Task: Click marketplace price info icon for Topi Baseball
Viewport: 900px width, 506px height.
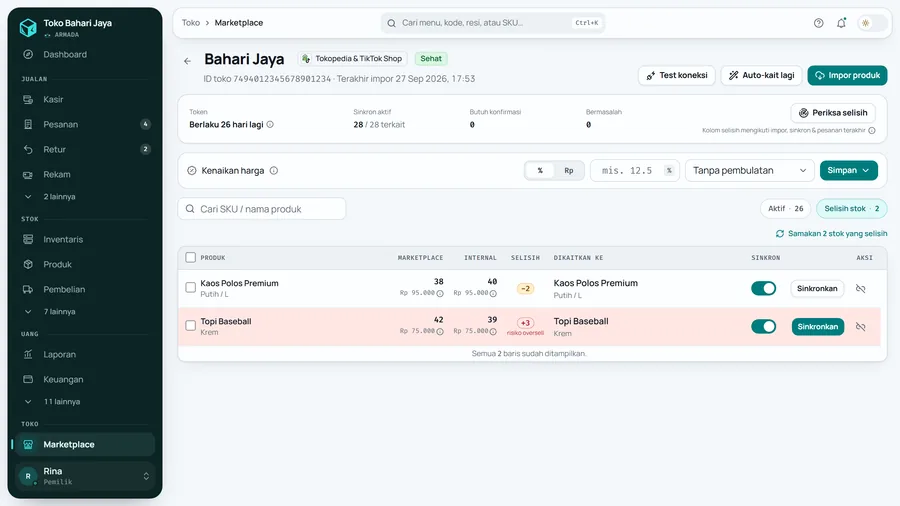Action: pyautogui.click(x=440, y=331)
